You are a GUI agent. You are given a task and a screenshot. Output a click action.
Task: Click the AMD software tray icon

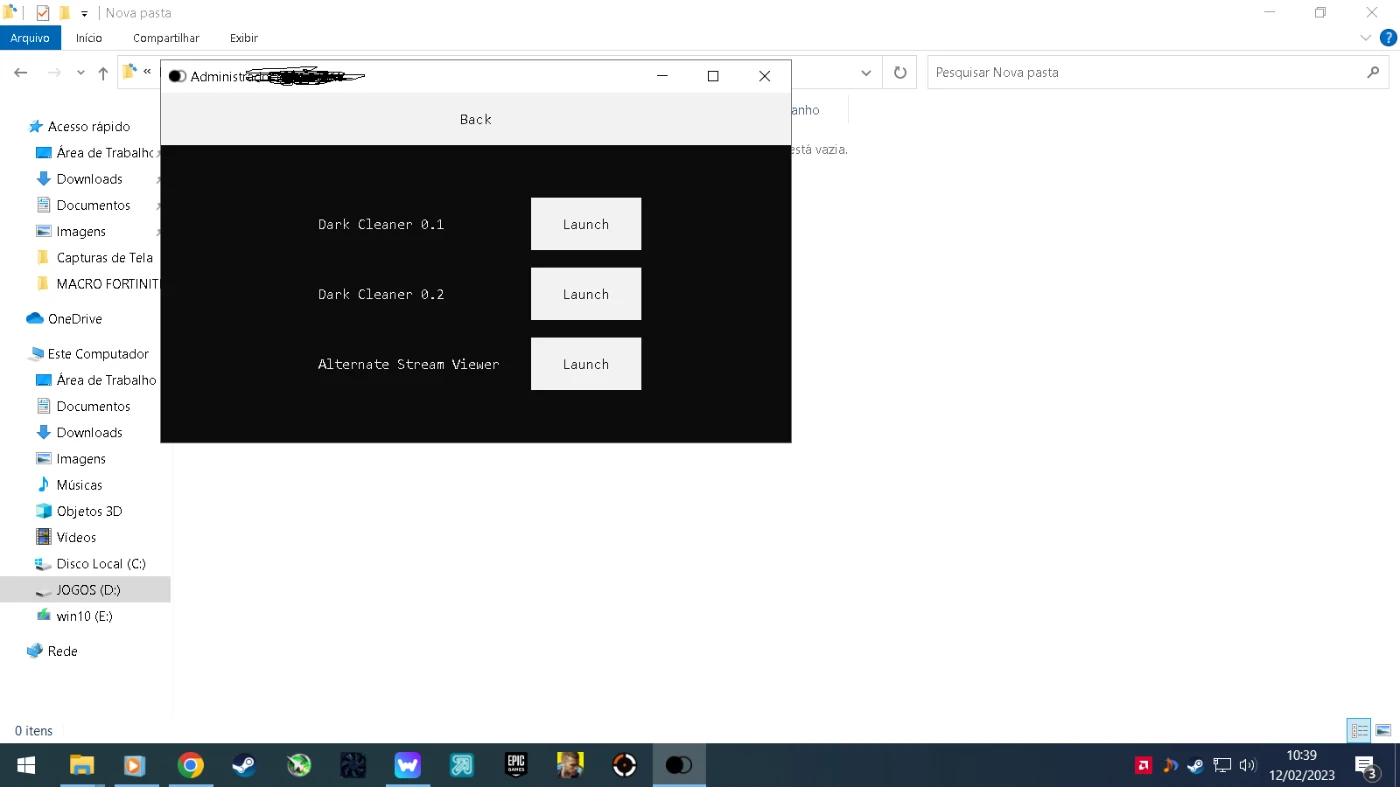pos(1143,766)
